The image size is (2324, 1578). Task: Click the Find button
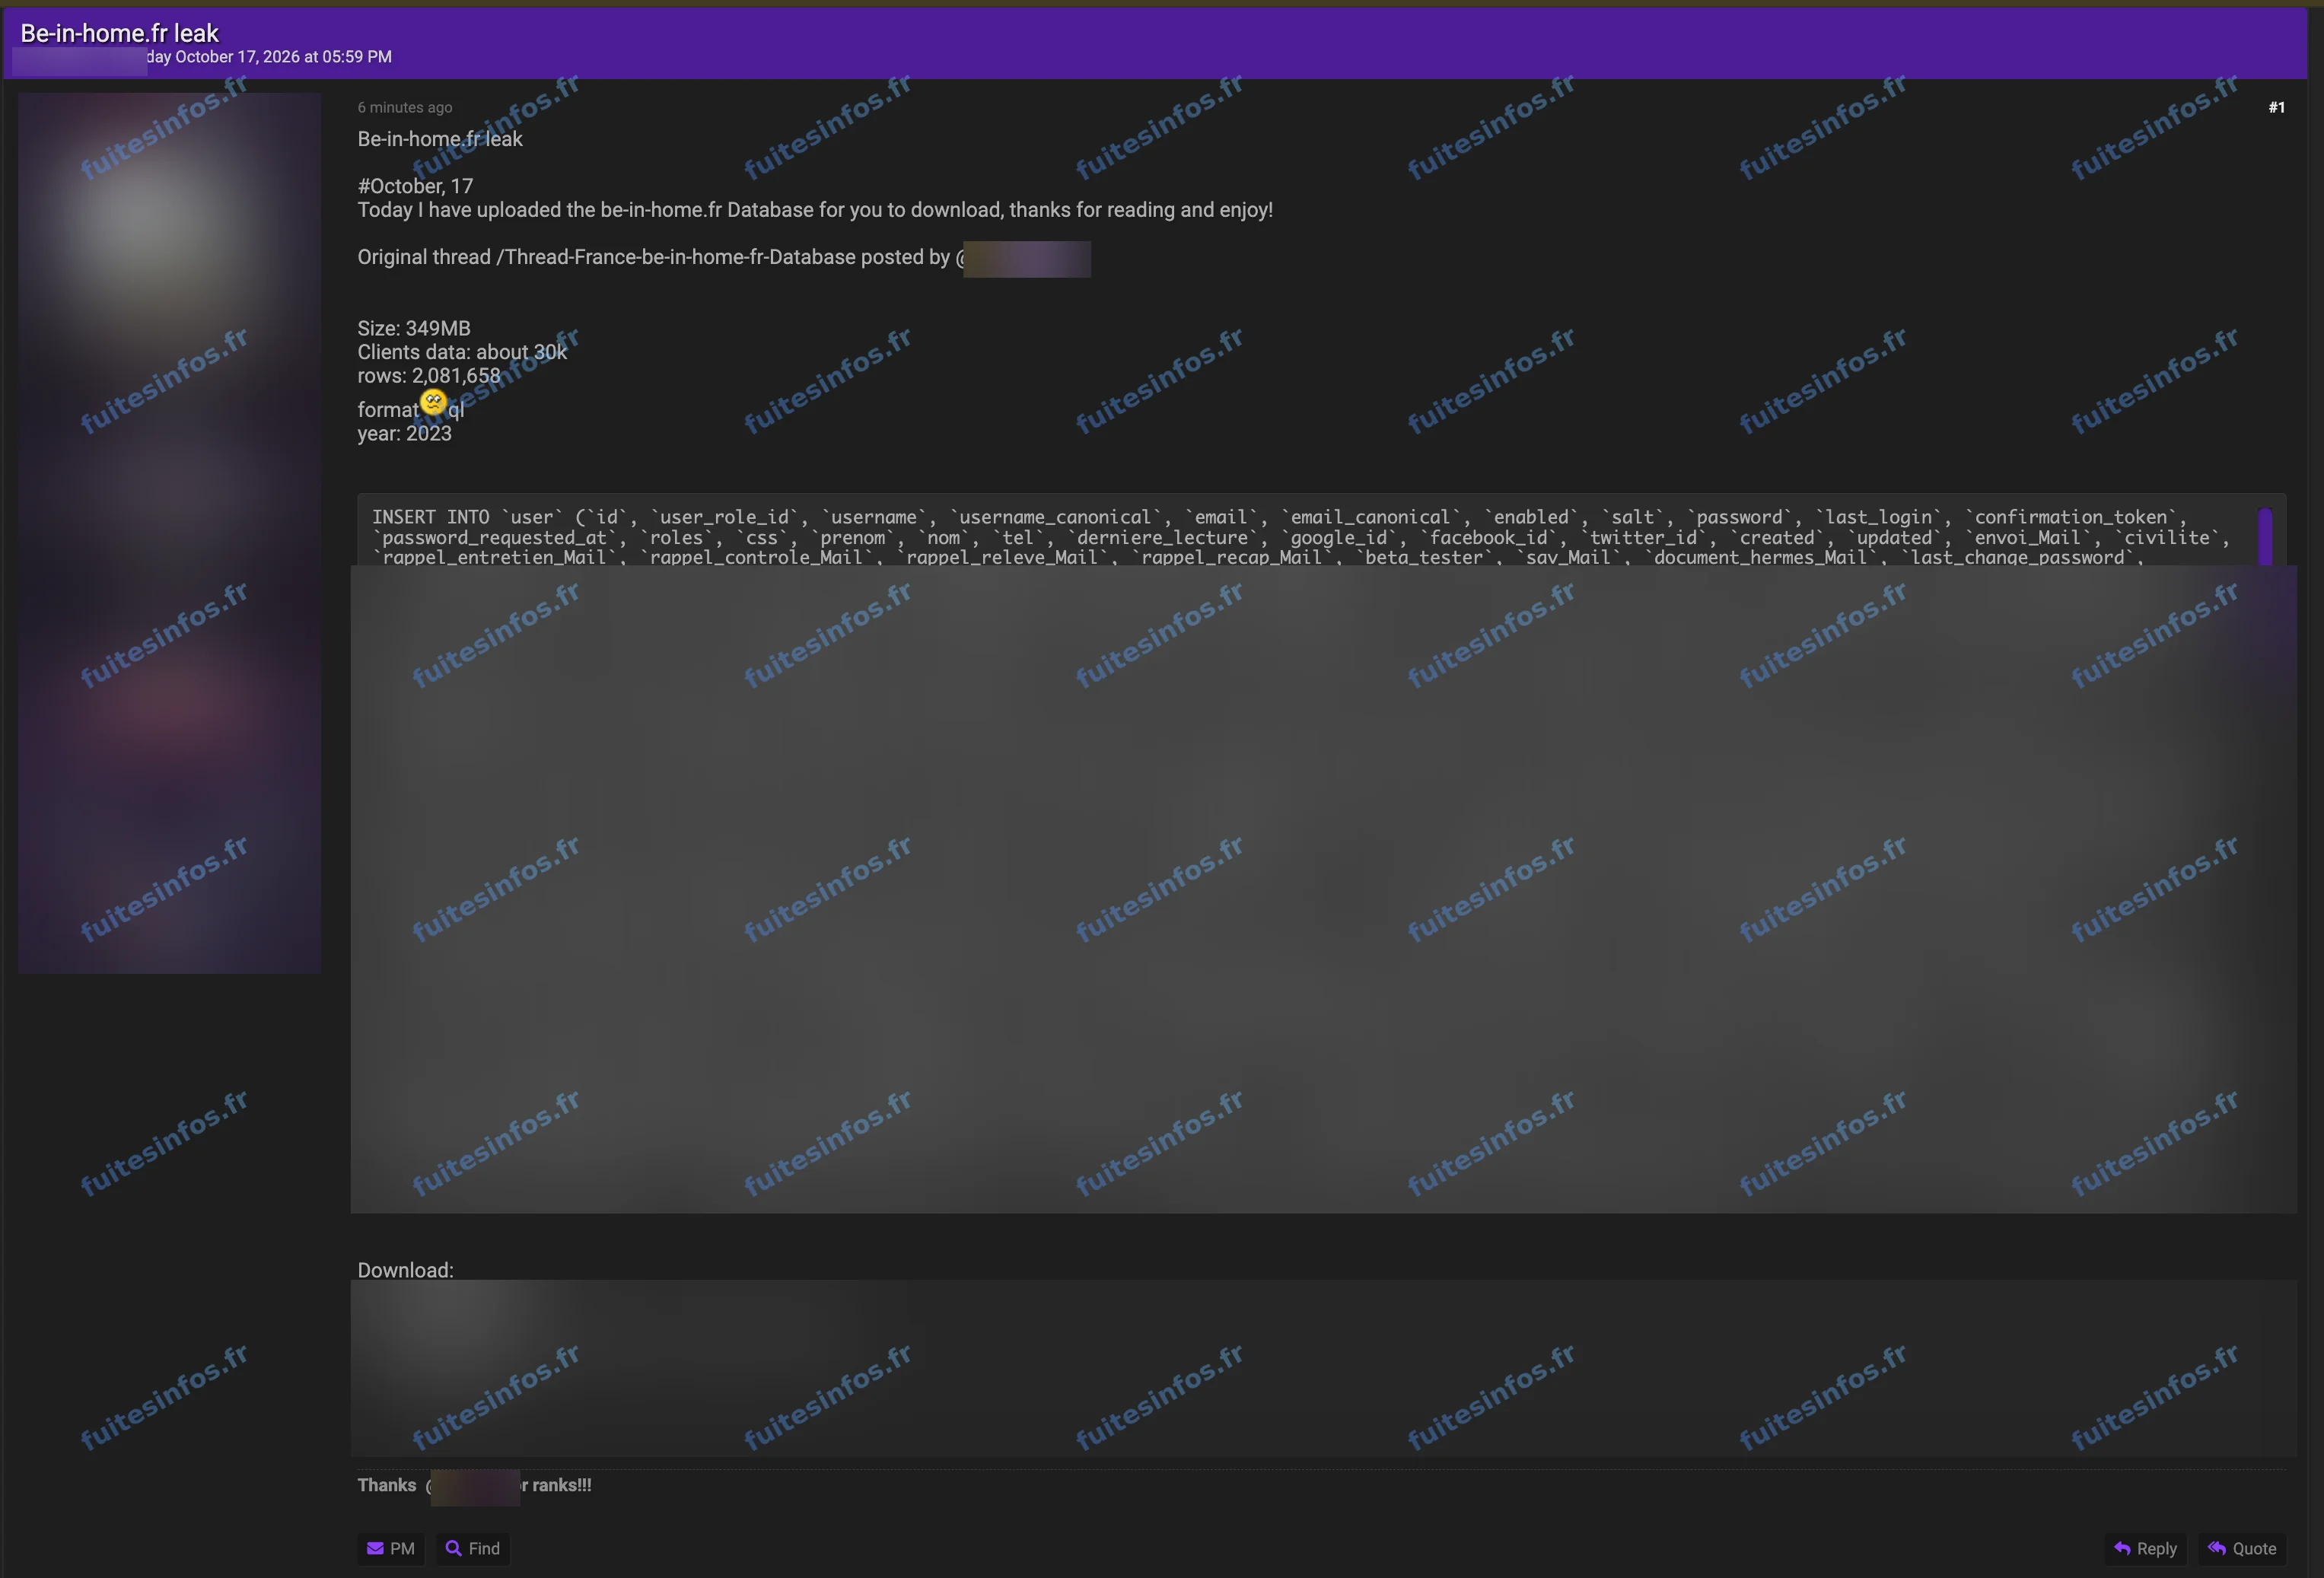tap(473, 1548)
